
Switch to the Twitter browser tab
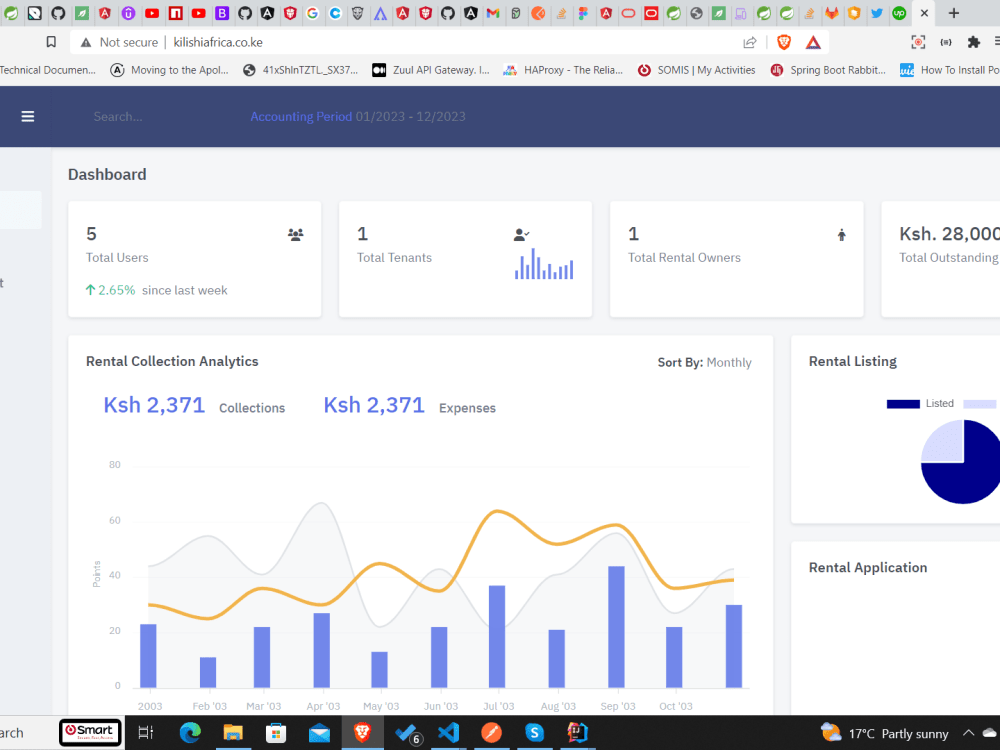(x=877, y=13)
